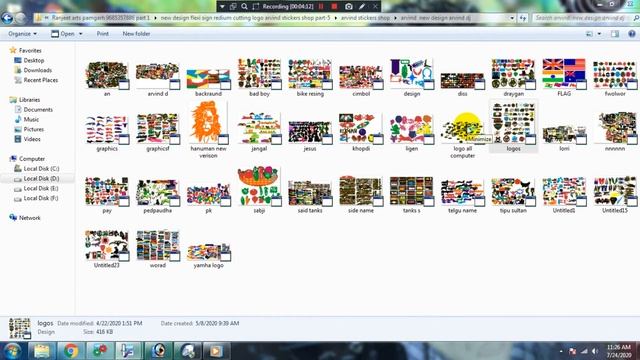Open Recent Places
Viewport: 640px width, 360px height.
pos(40,80)
